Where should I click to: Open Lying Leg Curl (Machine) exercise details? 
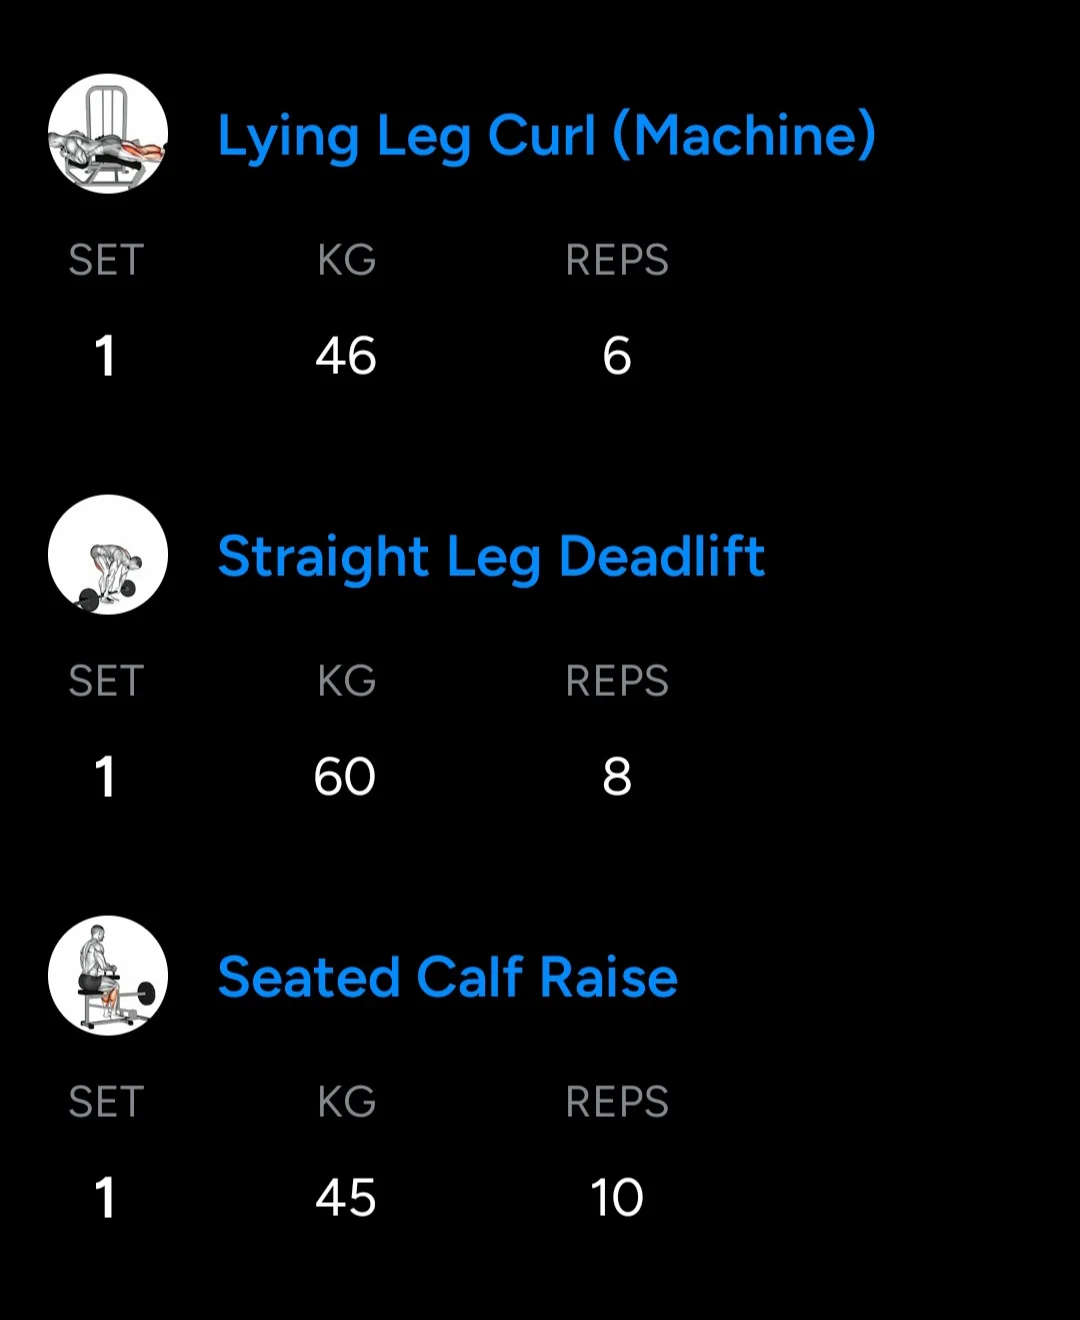(x=546, y=136)
